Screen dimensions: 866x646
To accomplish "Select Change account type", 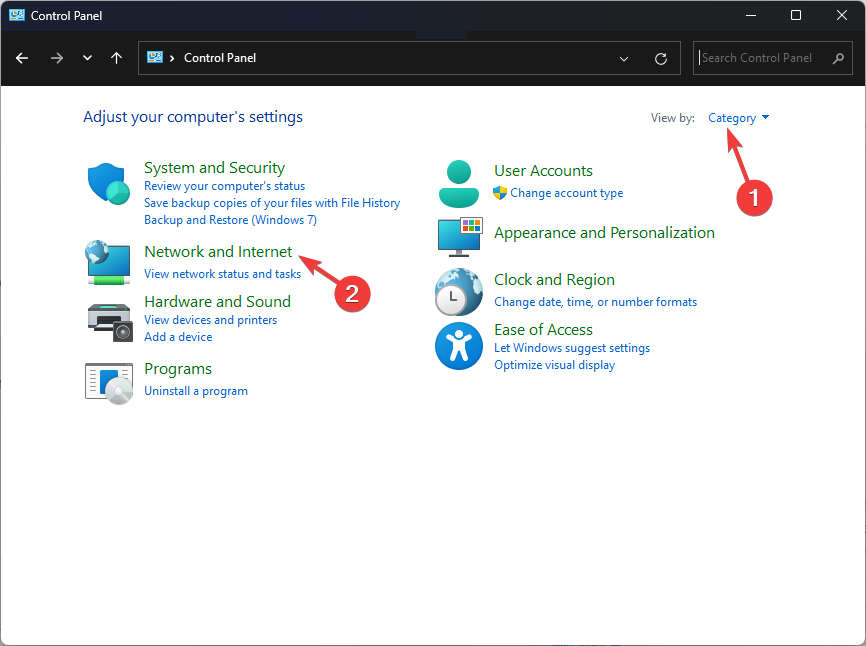I will pos(567,193).
